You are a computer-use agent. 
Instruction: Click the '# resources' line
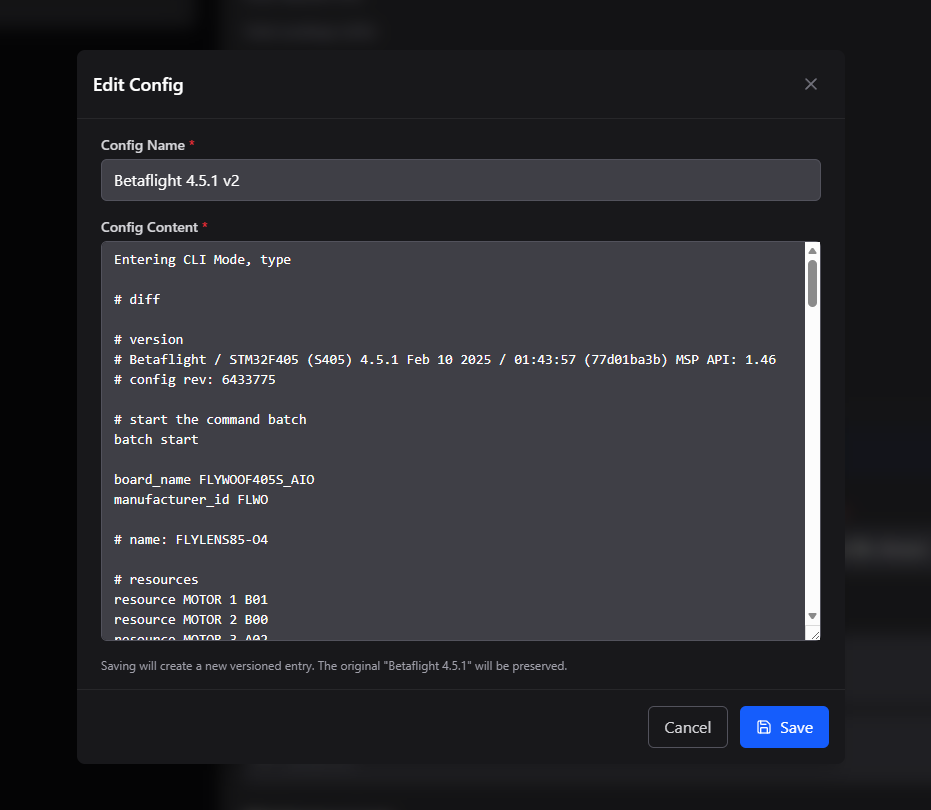point(156,579)
